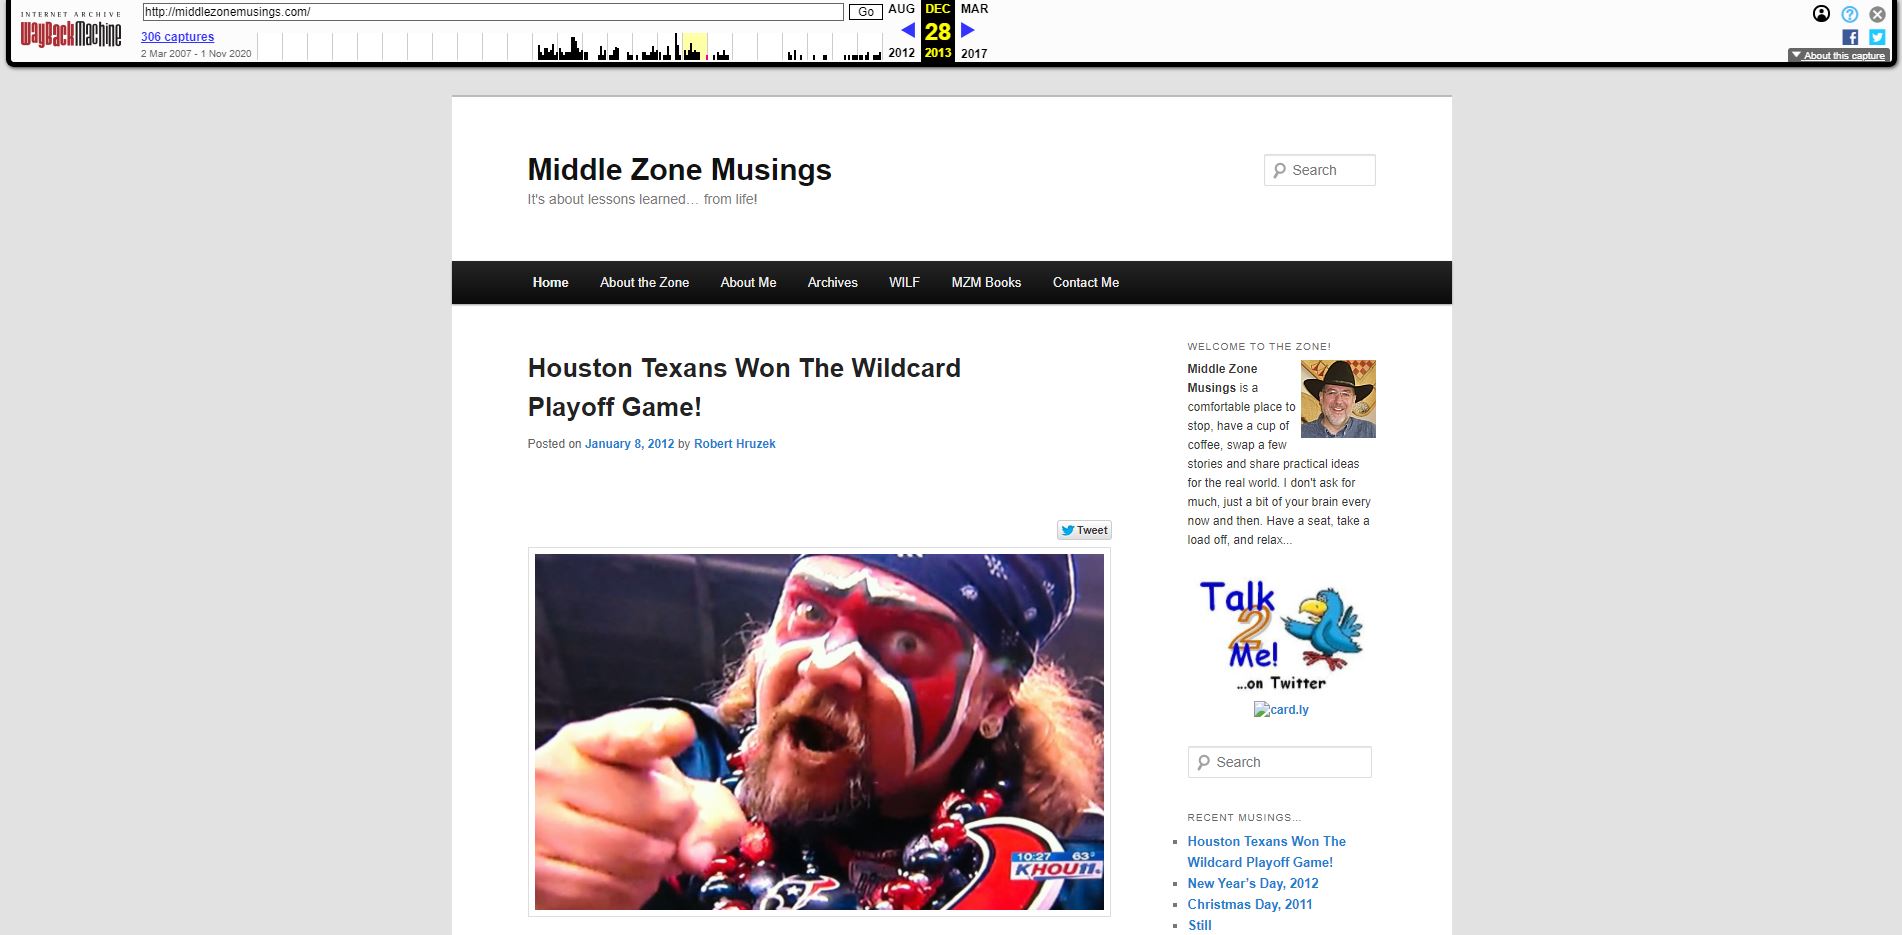1902x935 pixels.
Task: Open the Robert Hruzek author link
Action: [734, 444]
